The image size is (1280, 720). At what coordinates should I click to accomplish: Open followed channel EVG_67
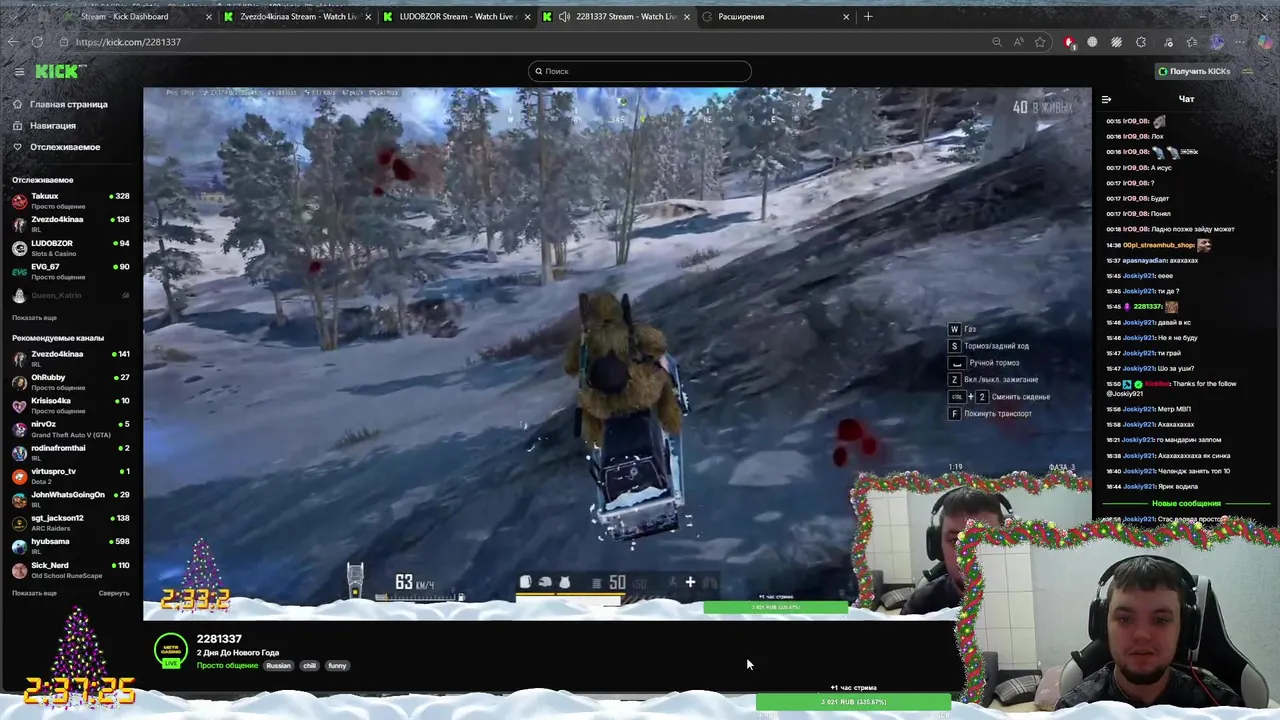[x=70, y=271]
